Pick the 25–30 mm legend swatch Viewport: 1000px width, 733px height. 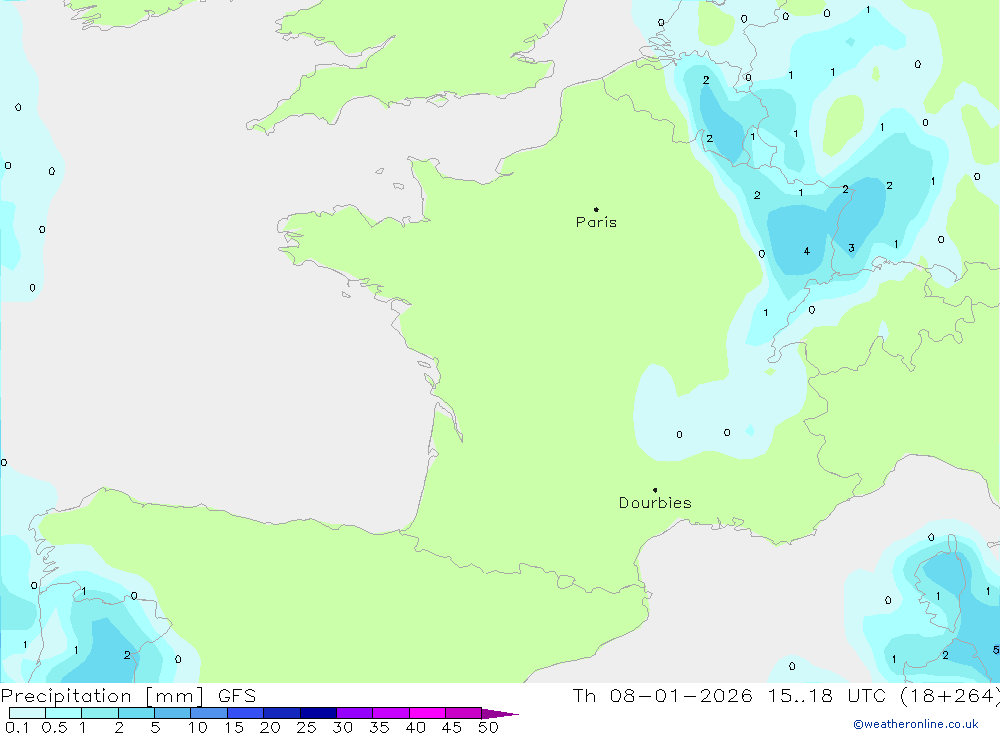coord(318,713)
